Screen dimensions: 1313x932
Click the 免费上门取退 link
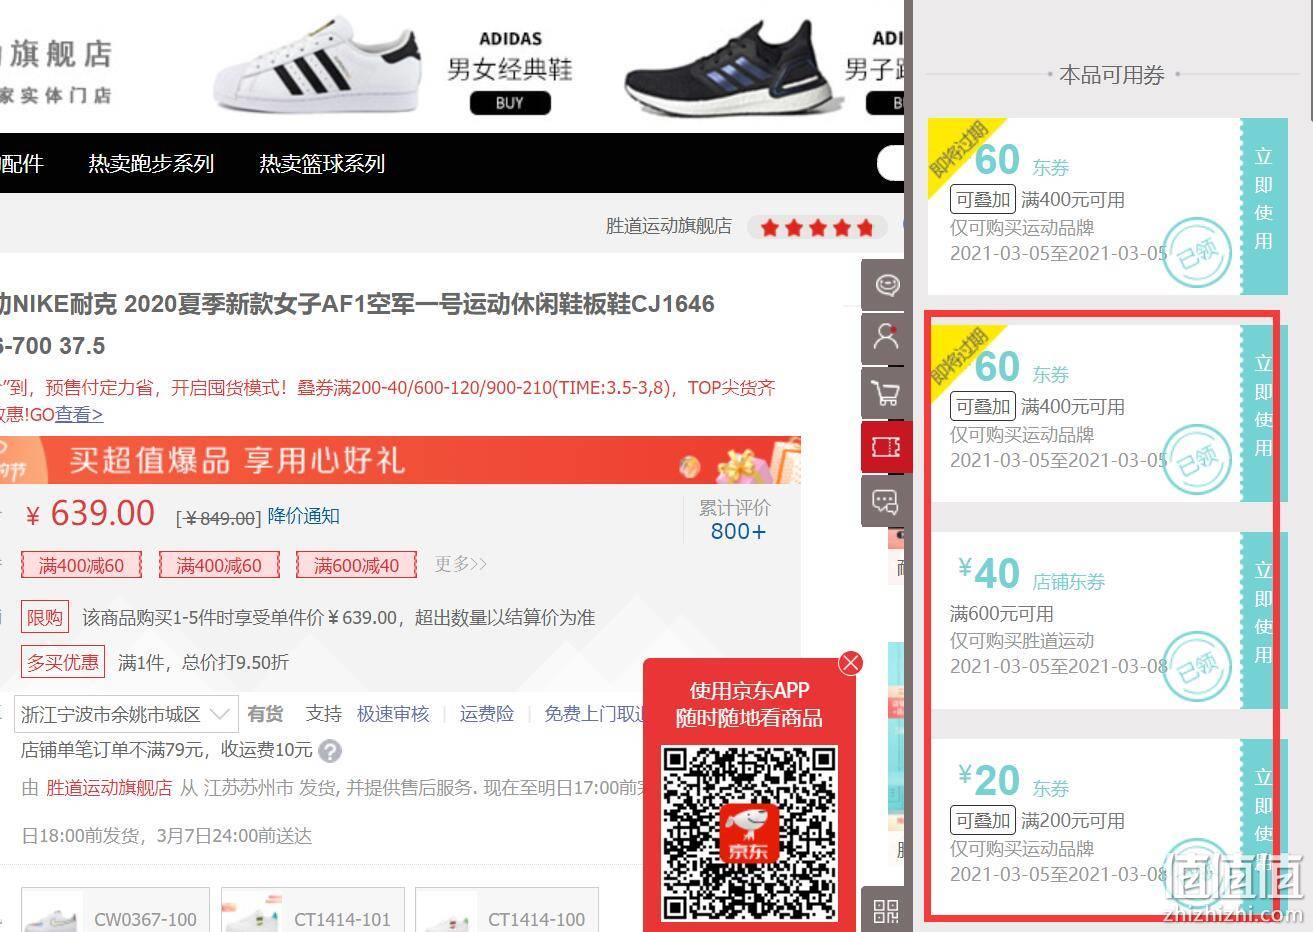(595, 714)
